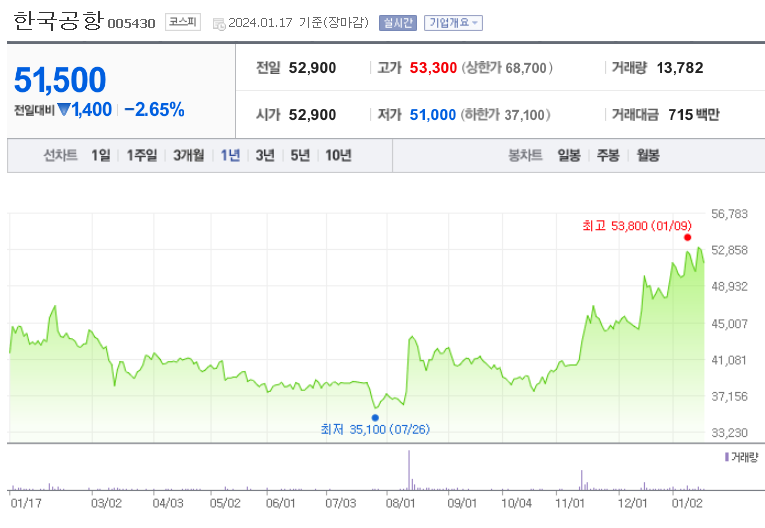Select the 10년 line chart period

(338, 156)
